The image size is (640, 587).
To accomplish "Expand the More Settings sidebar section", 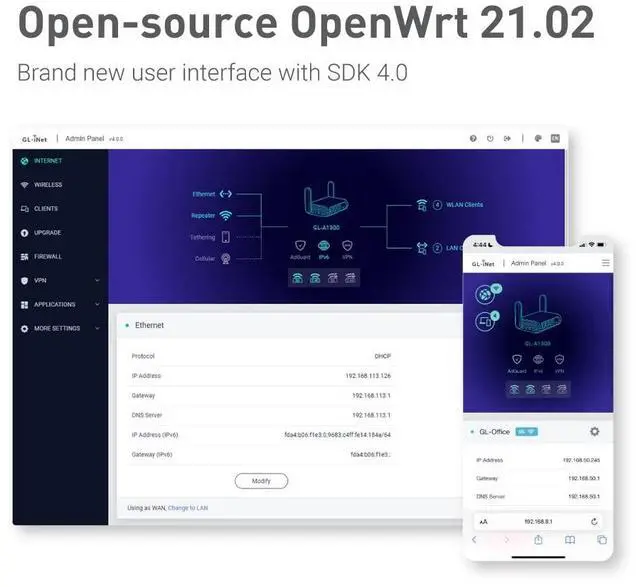I will (x=58, y=329).
